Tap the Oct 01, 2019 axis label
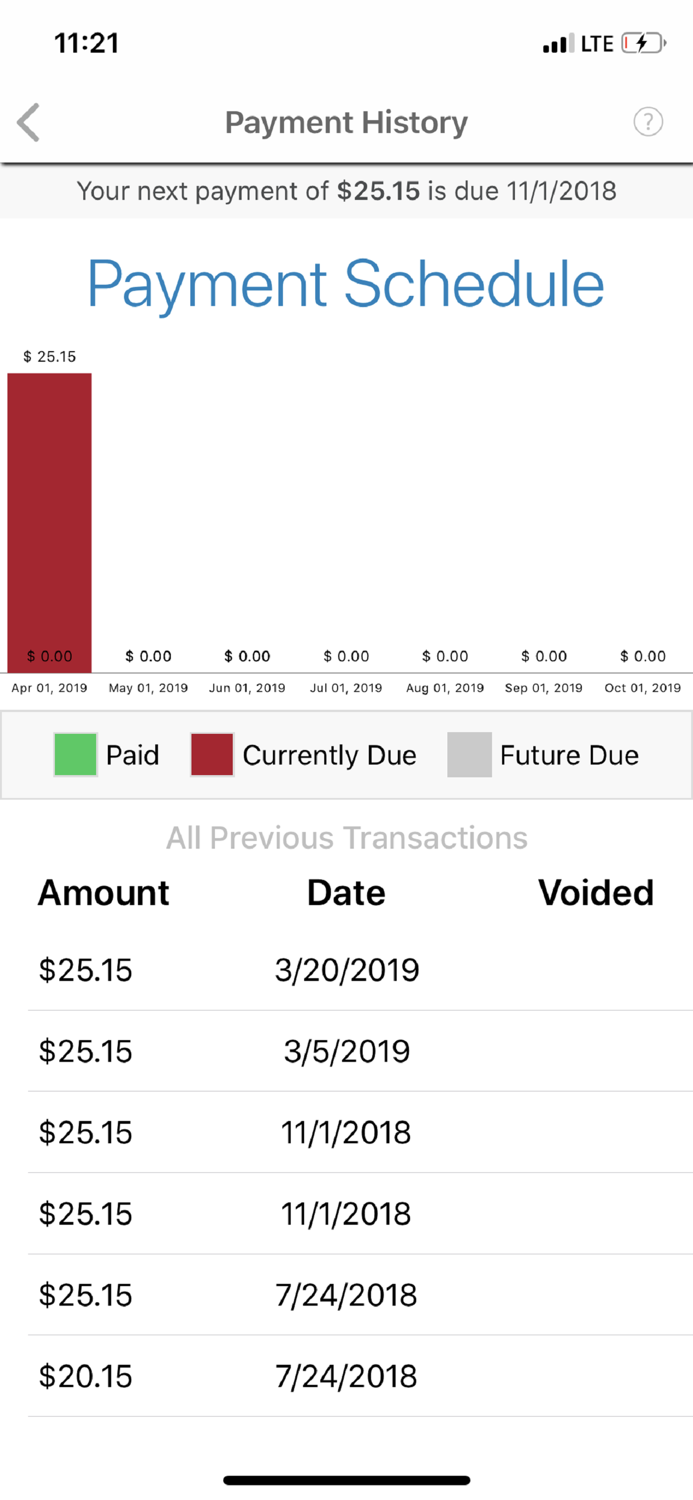The height and width of the screenshot is (1500, 693). tap(643, 688)
